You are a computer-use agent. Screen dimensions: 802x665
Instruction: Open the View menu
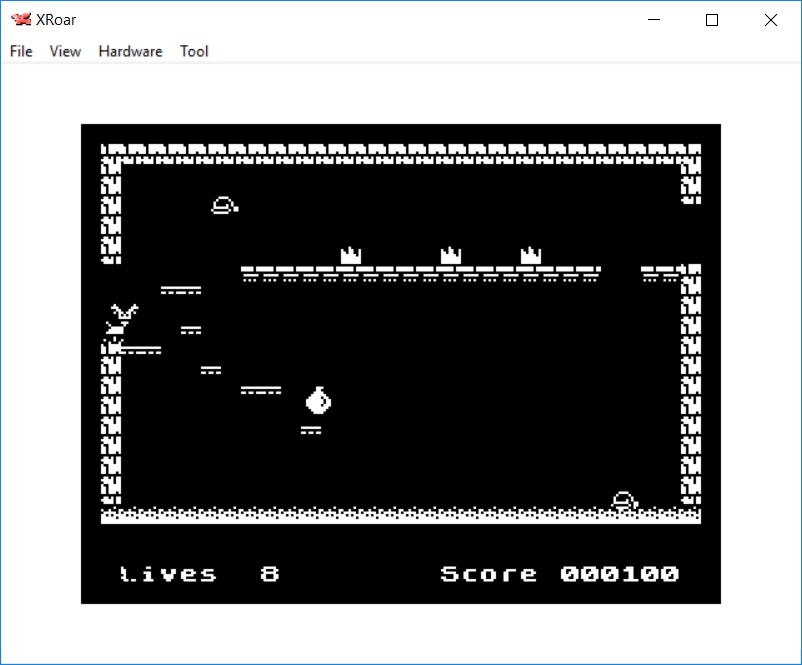tap(65, 51)
